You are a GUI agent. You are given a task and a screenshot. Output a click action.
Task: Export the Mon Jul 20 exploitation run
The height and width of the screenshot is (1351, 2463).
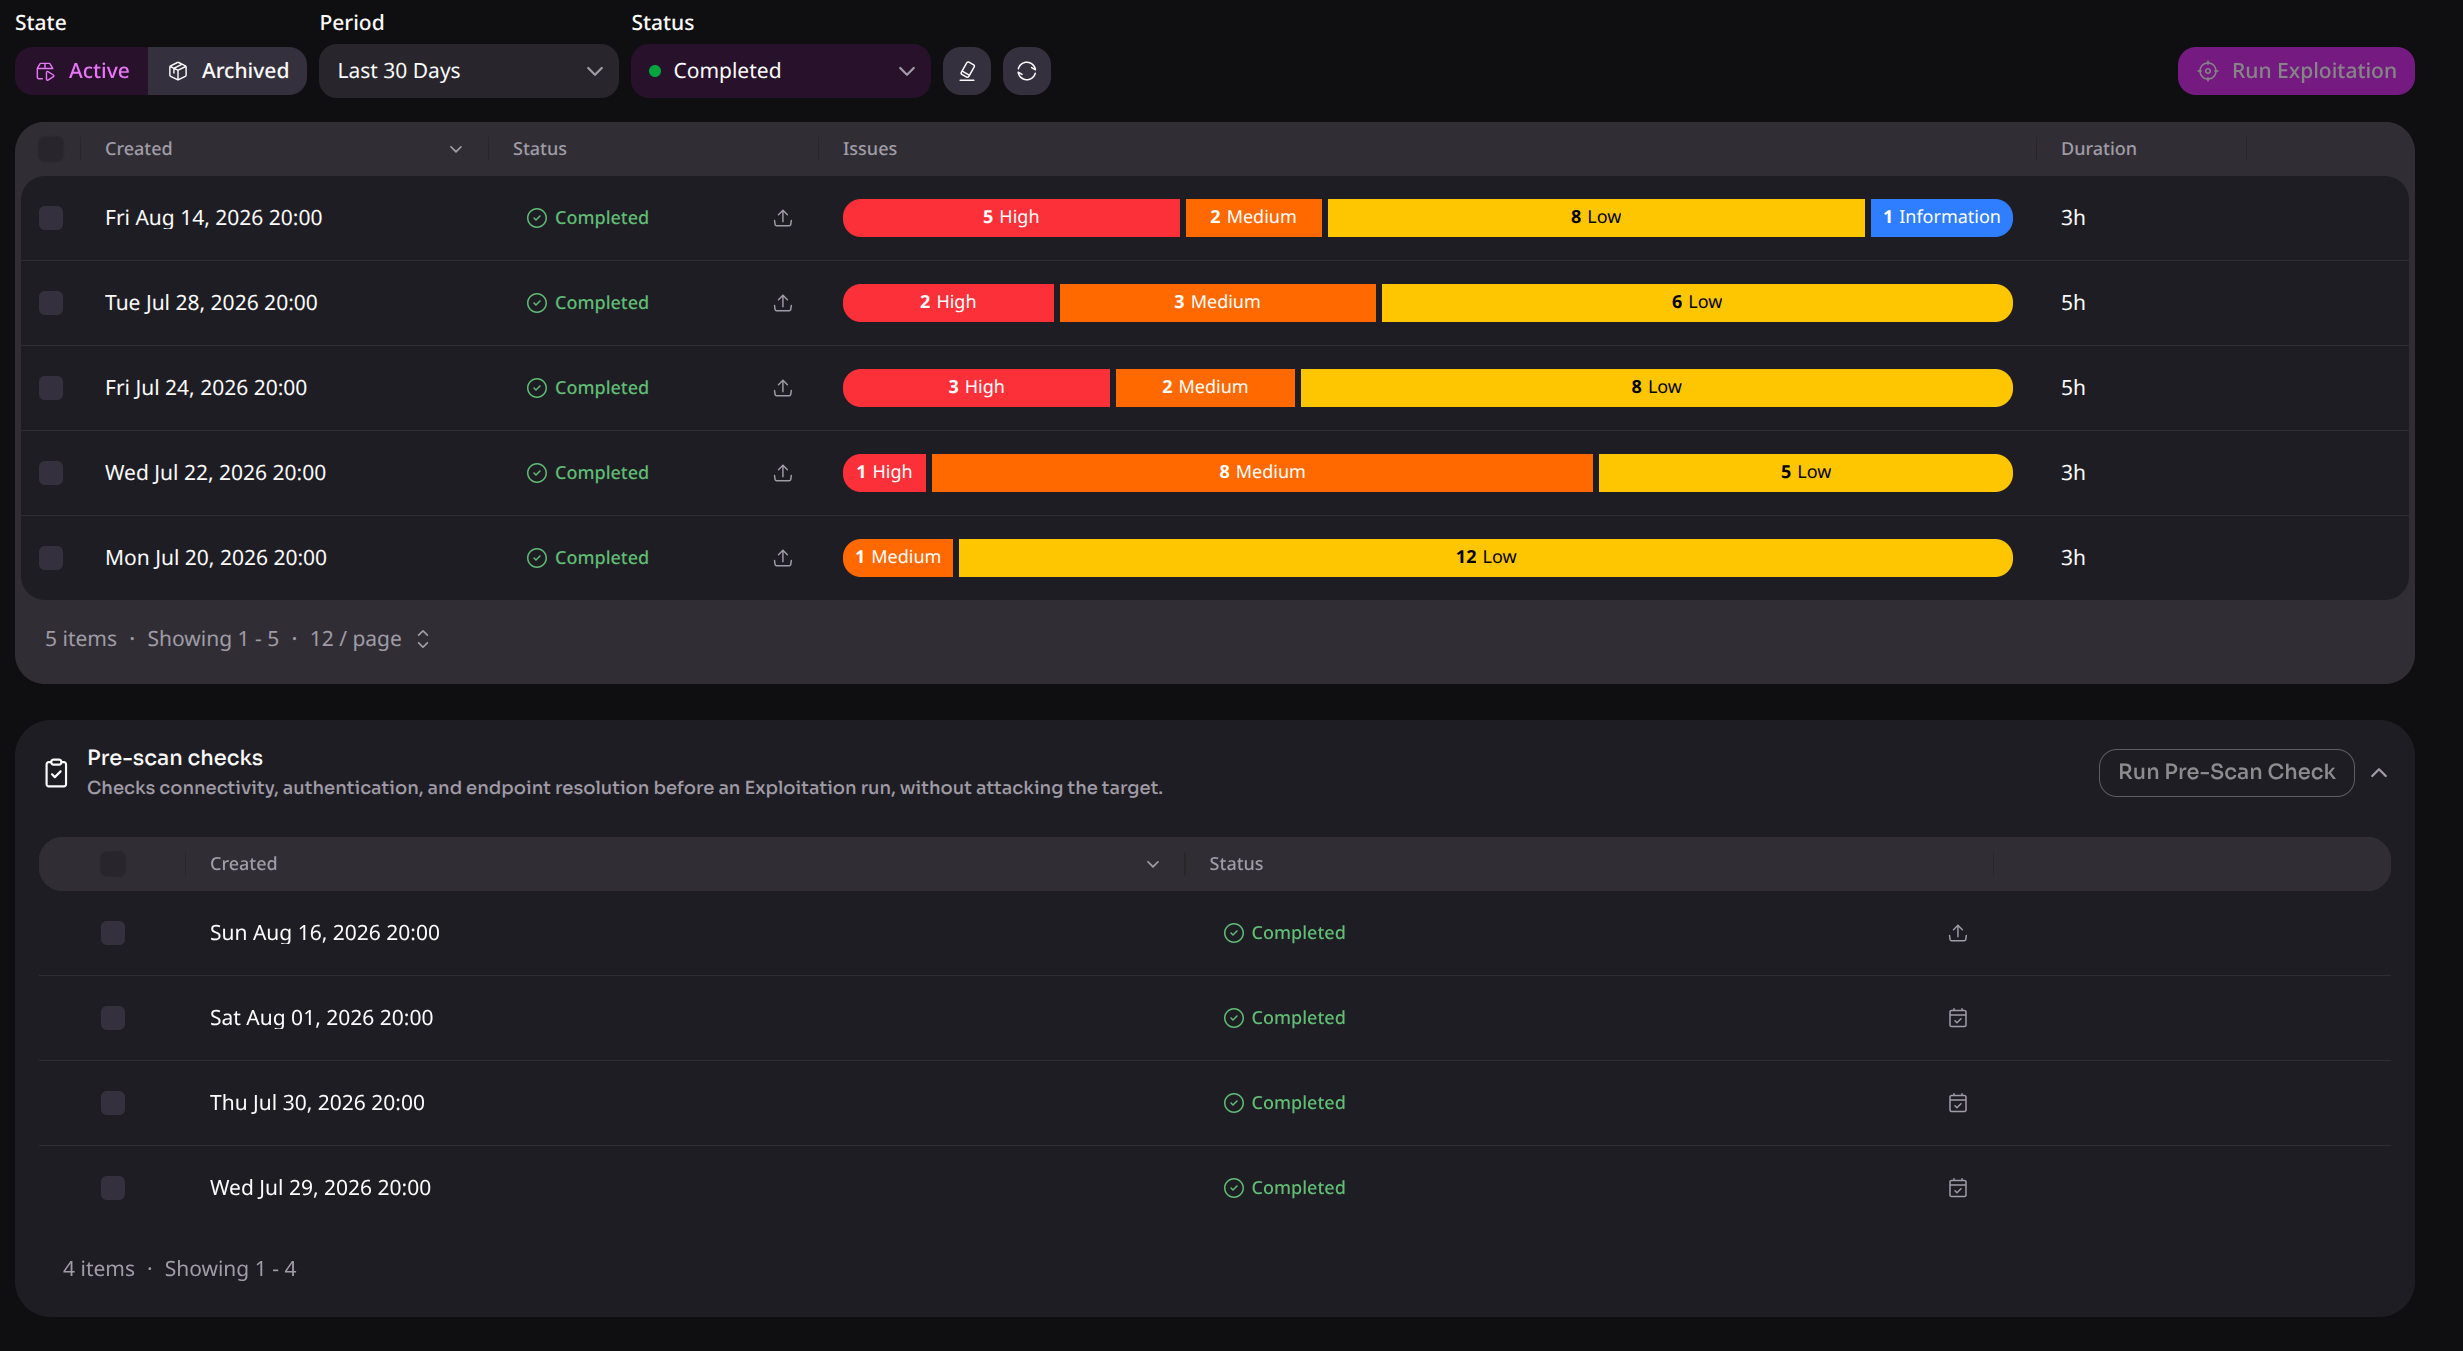783,558
